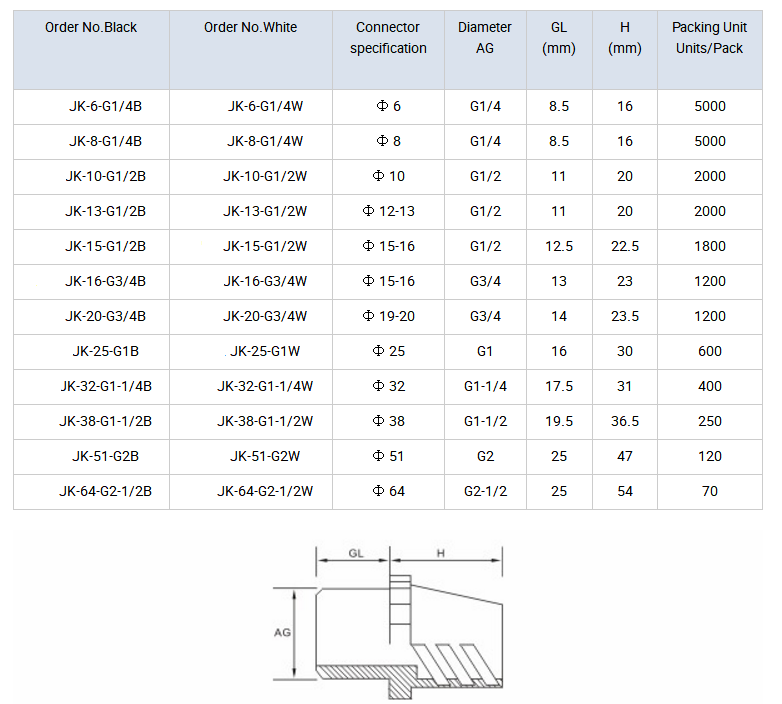The image size is (782, 704).
Task: Click the GL dimension label in diagram
Action: (355, 553)
